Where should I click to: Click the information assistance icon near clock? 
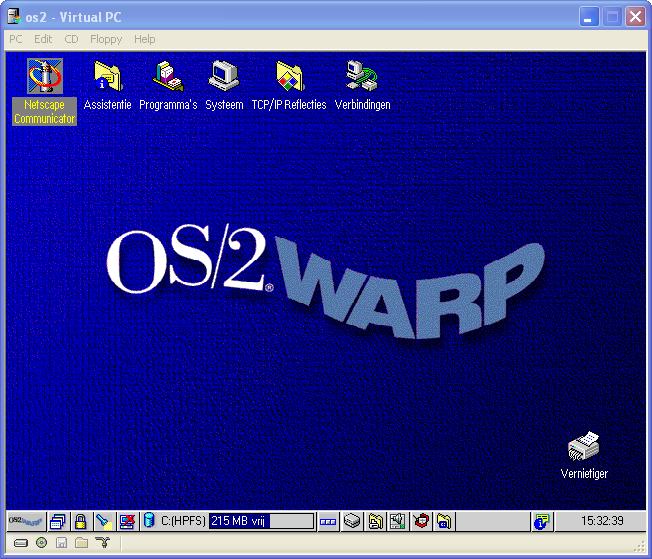[541, 521]
